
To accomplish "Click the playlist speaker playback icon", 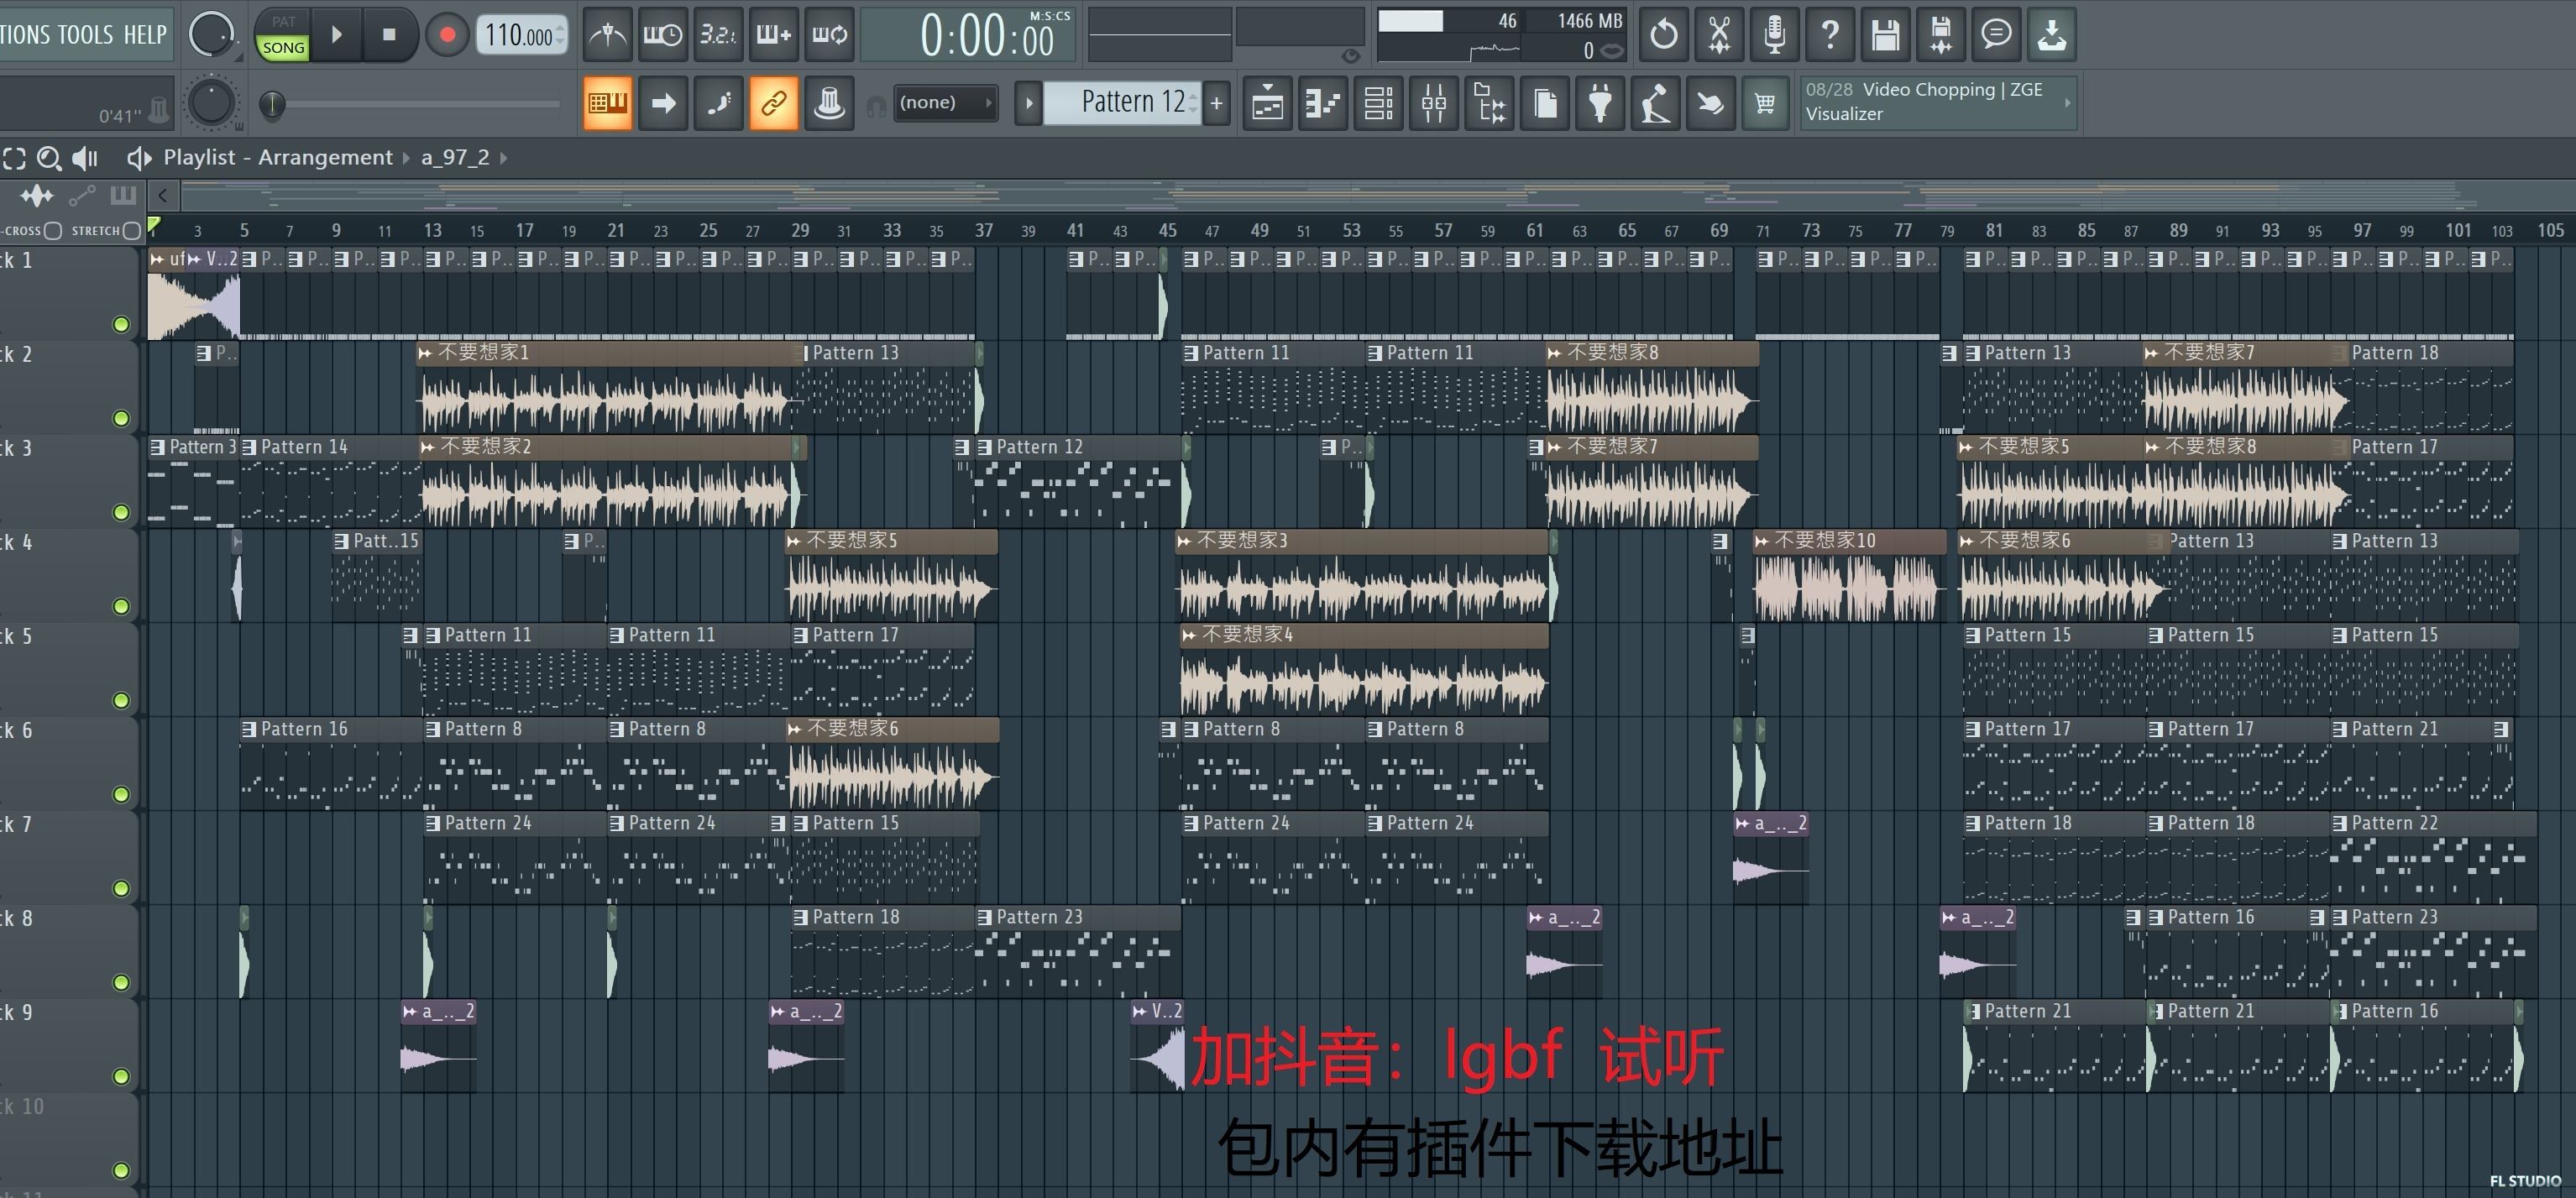I will (86, 158).
